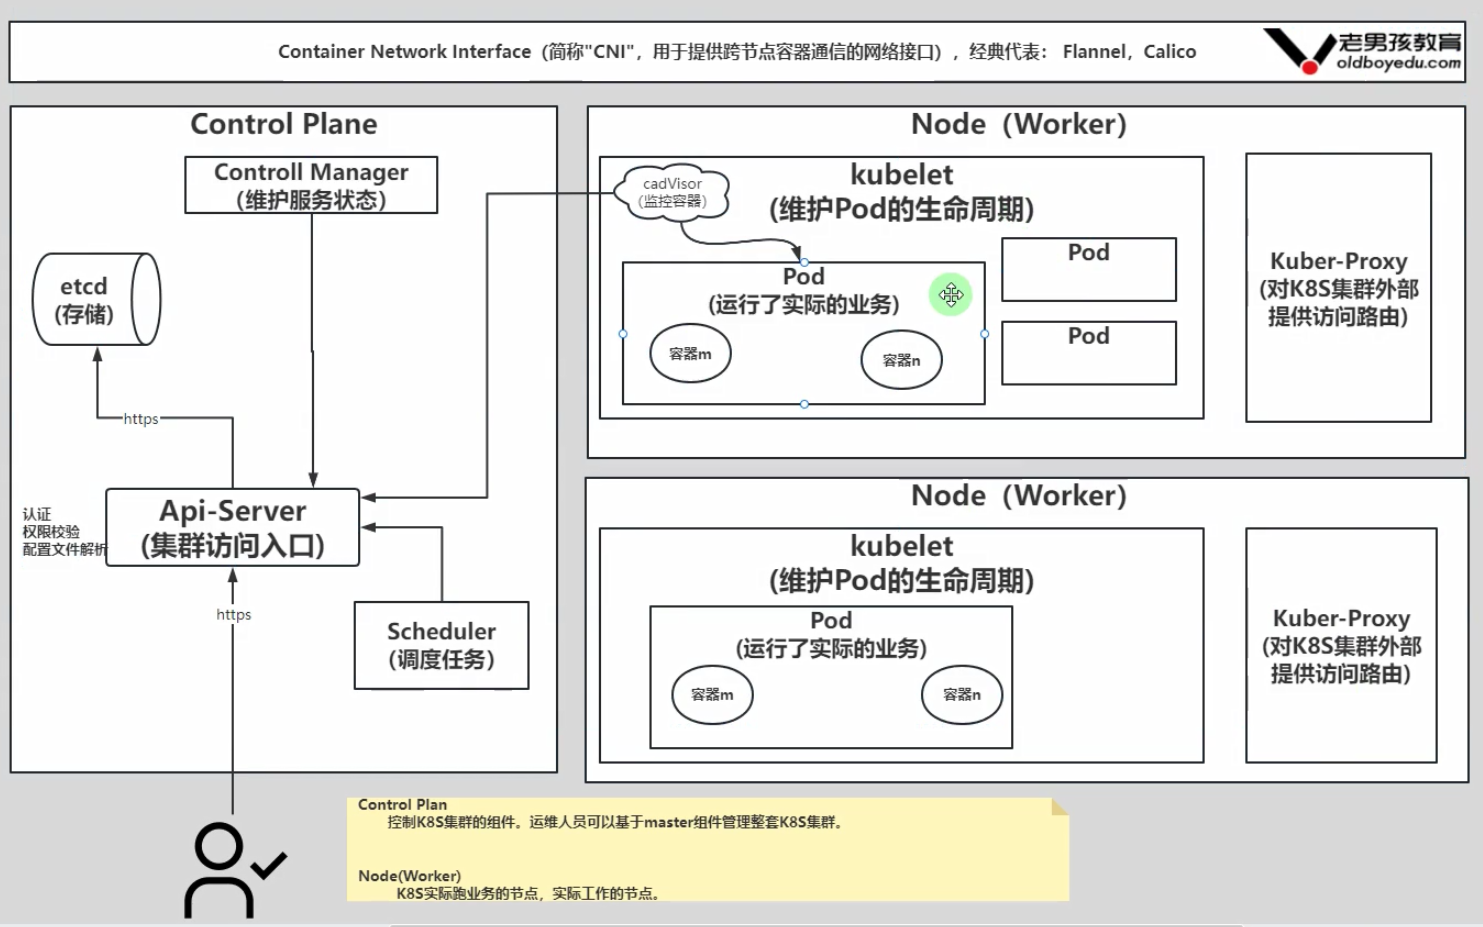Select 容器n oval in the selected Pod
This screenshot has height=927, width=1483.
[901, 360]
